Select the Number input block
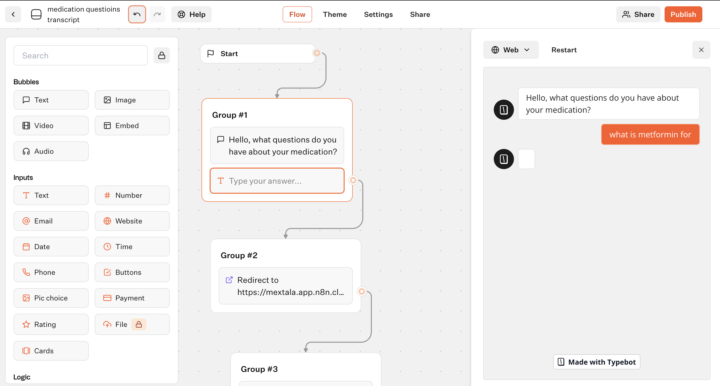This screenshot has width=720, height=386. coord(132,195)
